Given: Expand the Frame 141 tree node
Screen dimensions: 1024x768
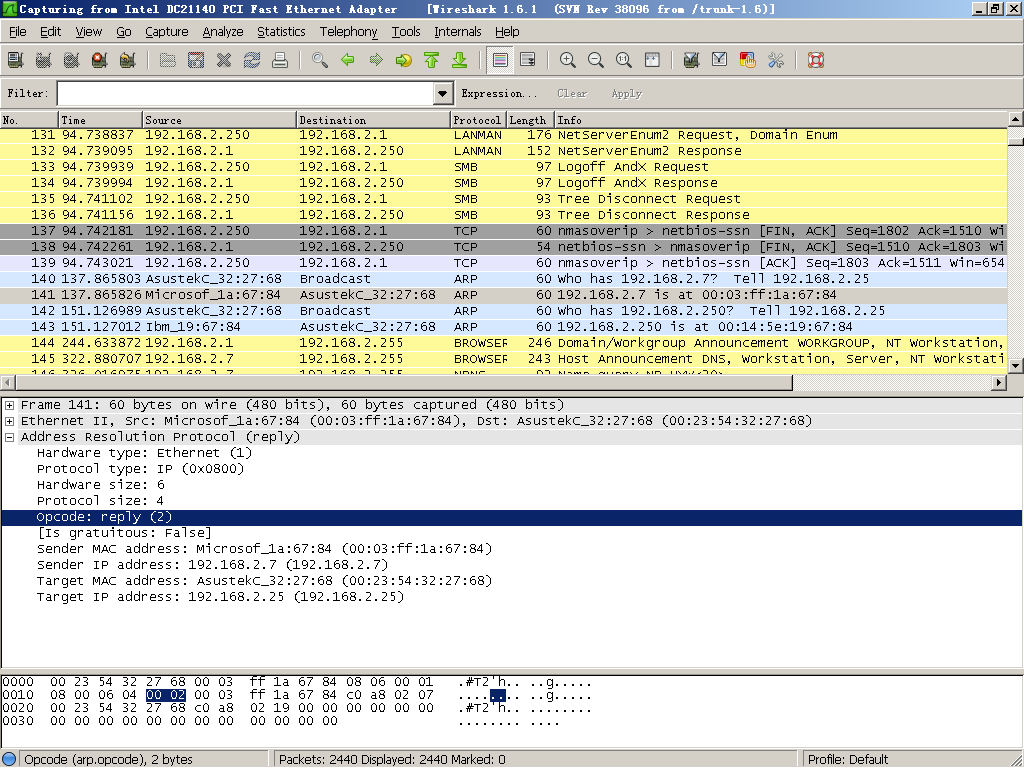Looking at the screenshot, I should 10,405.
